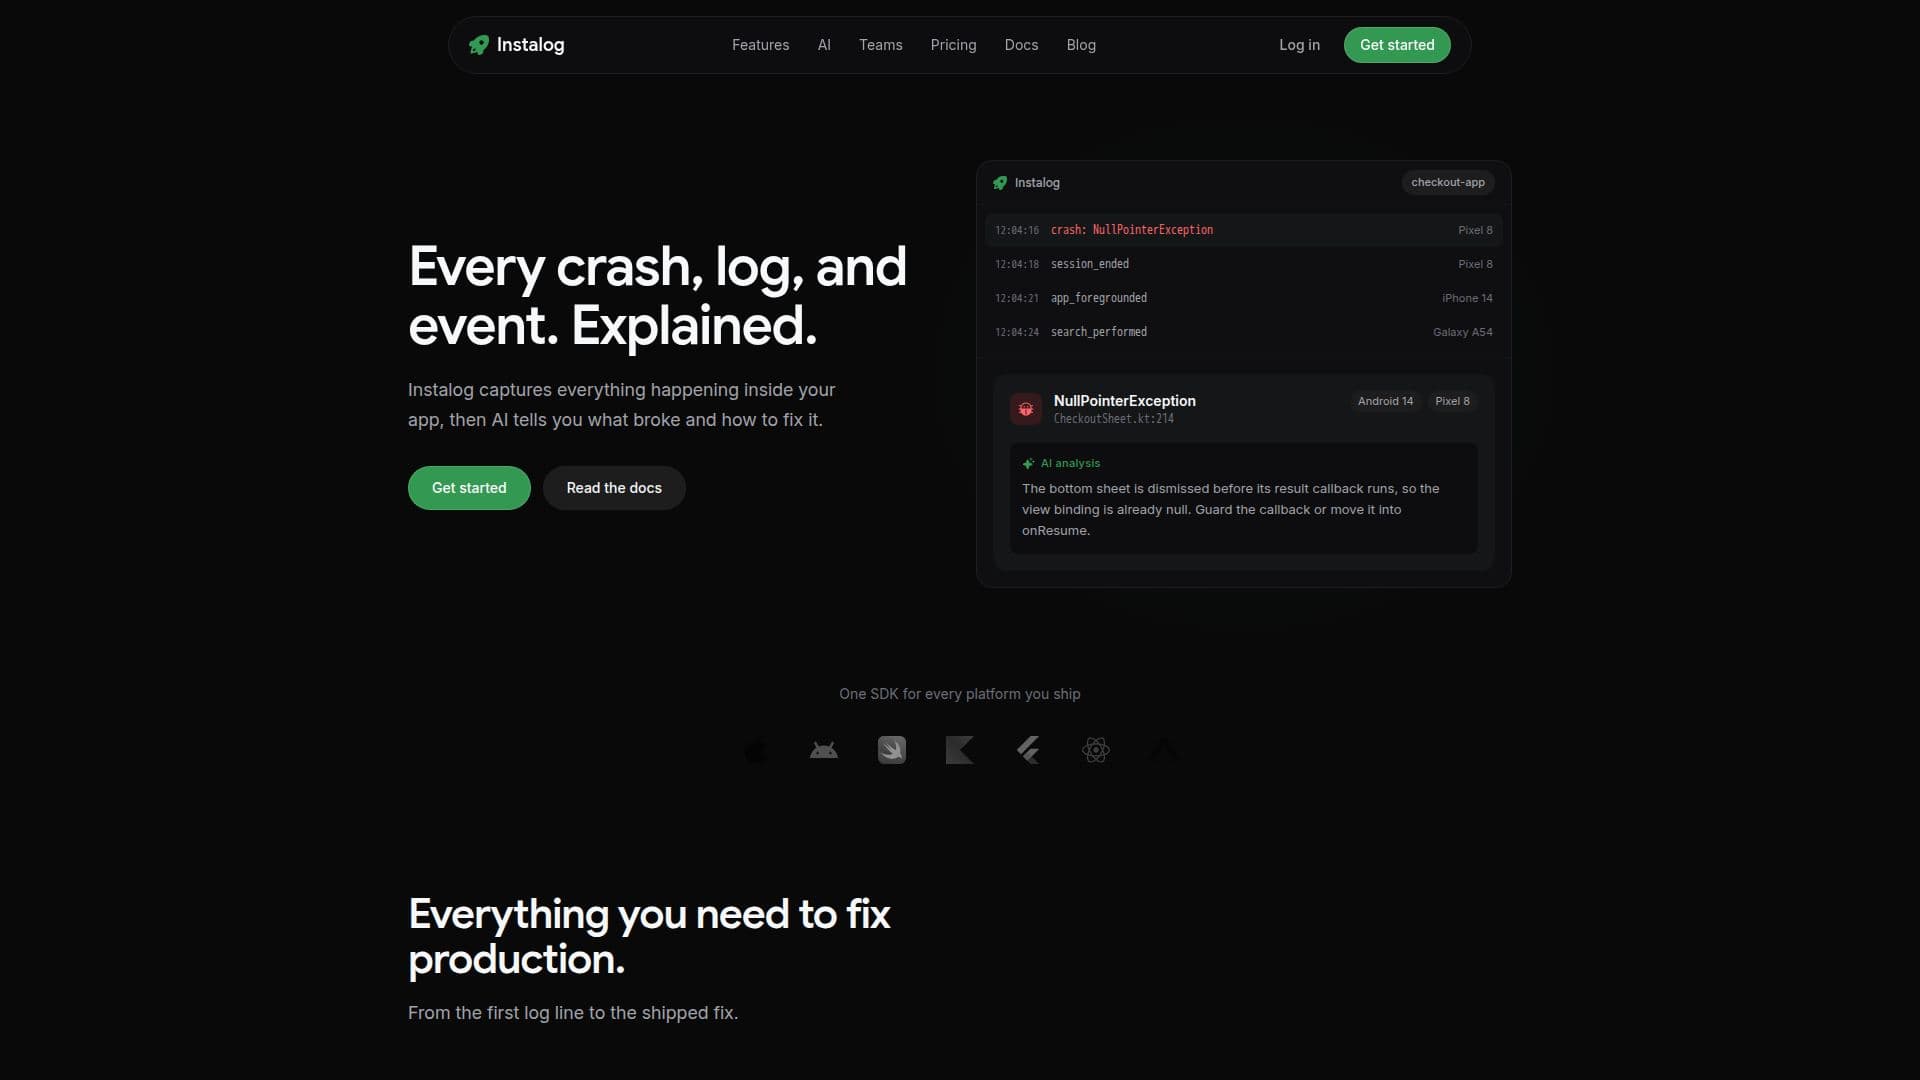
Task: Click the NullPointerException crash title
Action: 1124,401
